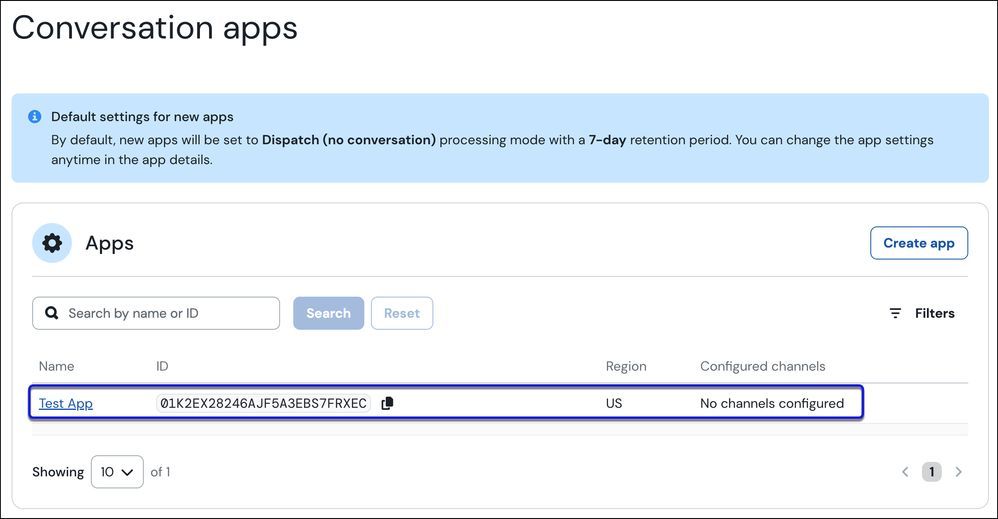Go to the next page of apps

click(958, 472)
